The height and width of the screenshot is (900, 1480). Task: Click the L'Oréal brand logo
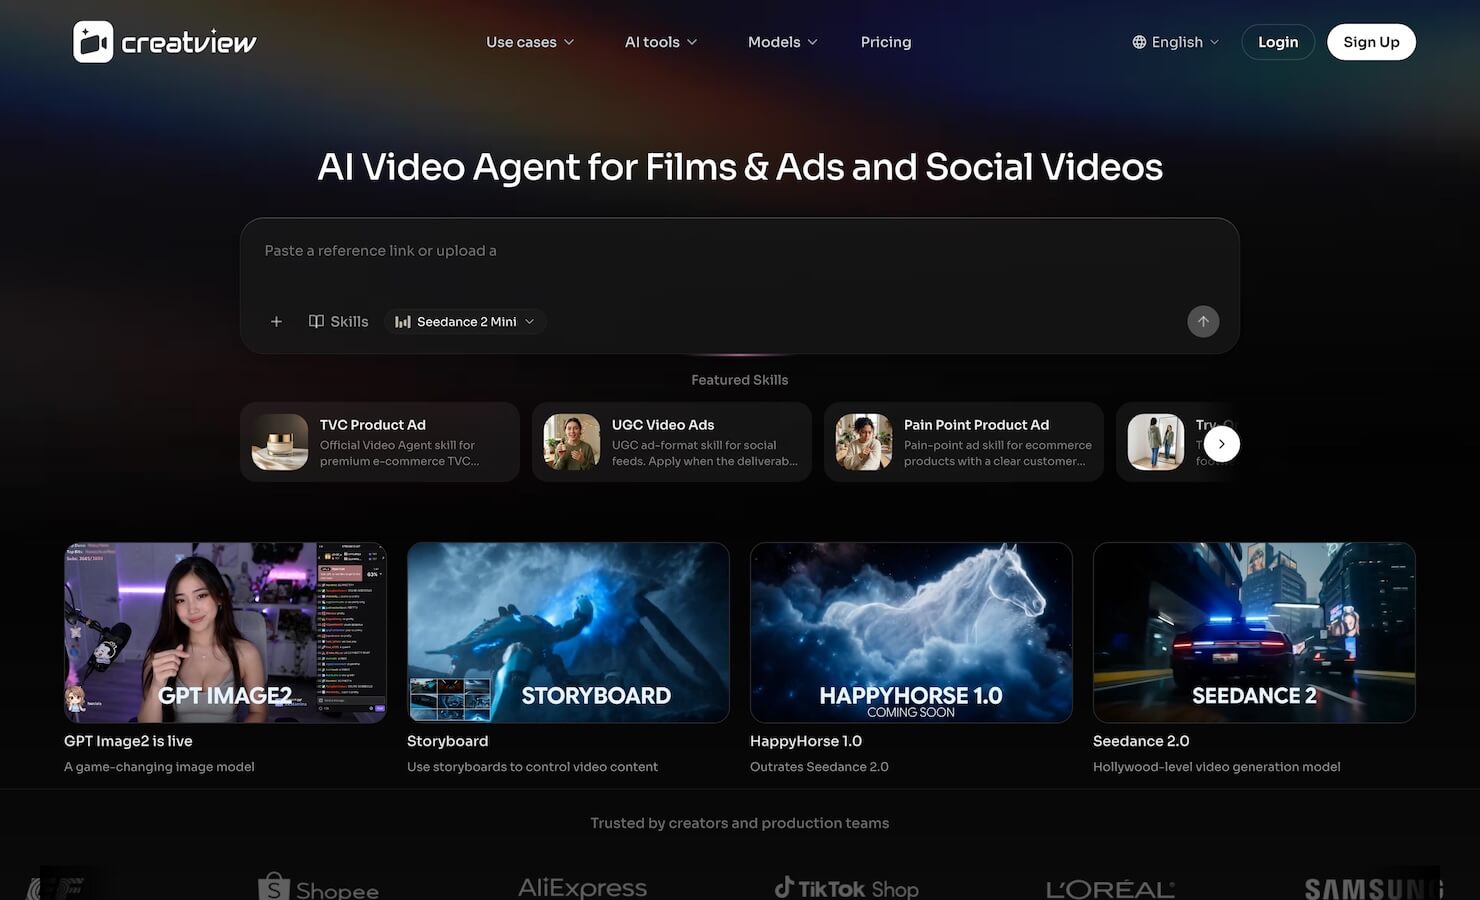tap(1110, 888)
